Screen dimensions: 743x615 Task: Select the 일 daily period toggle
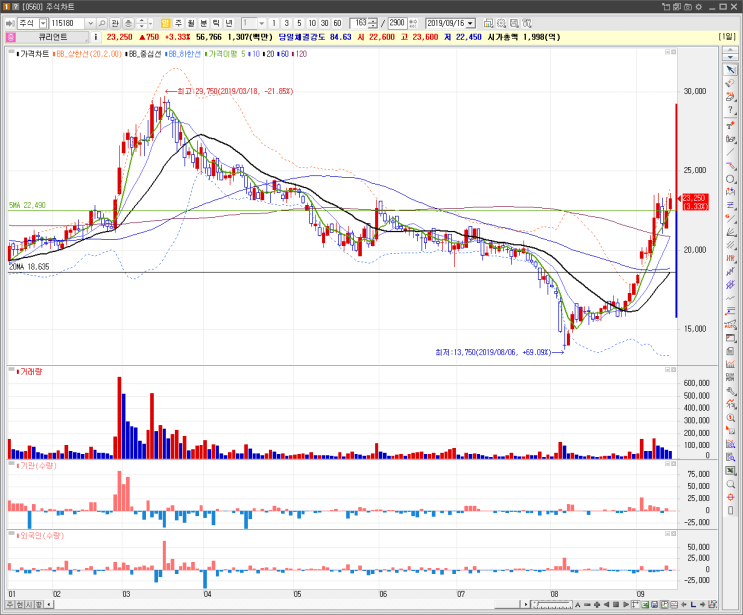(x=165, y=23)
